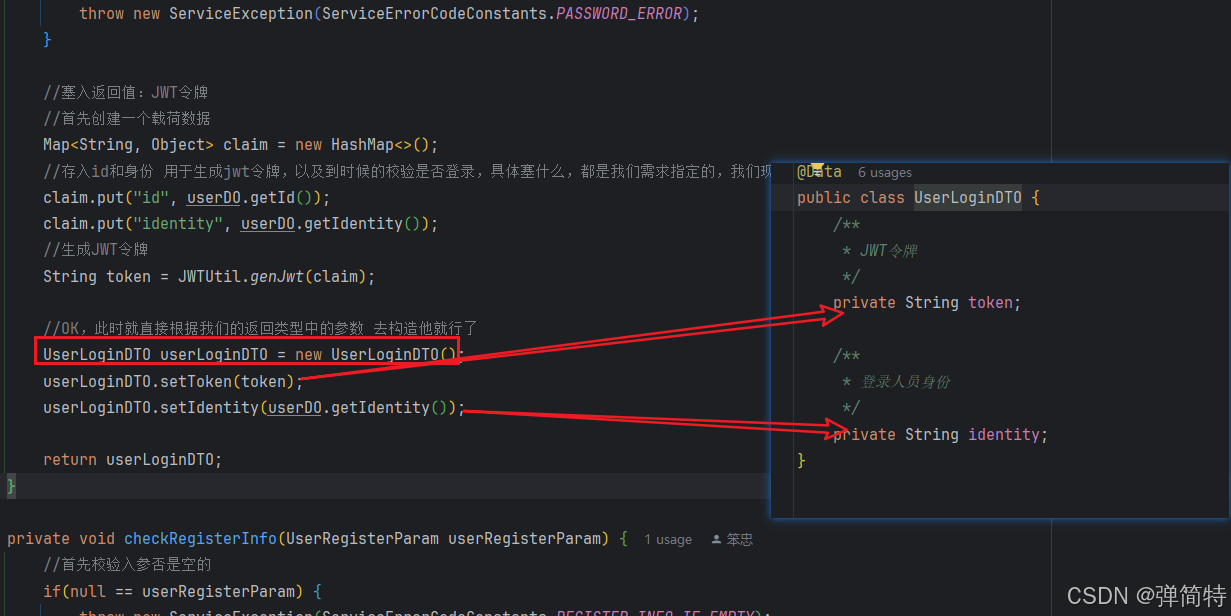Click the comment //塞入返回值: JWT令牌
The width and height of the screenshot is (1231, 616).
click(x=126, y=92)
